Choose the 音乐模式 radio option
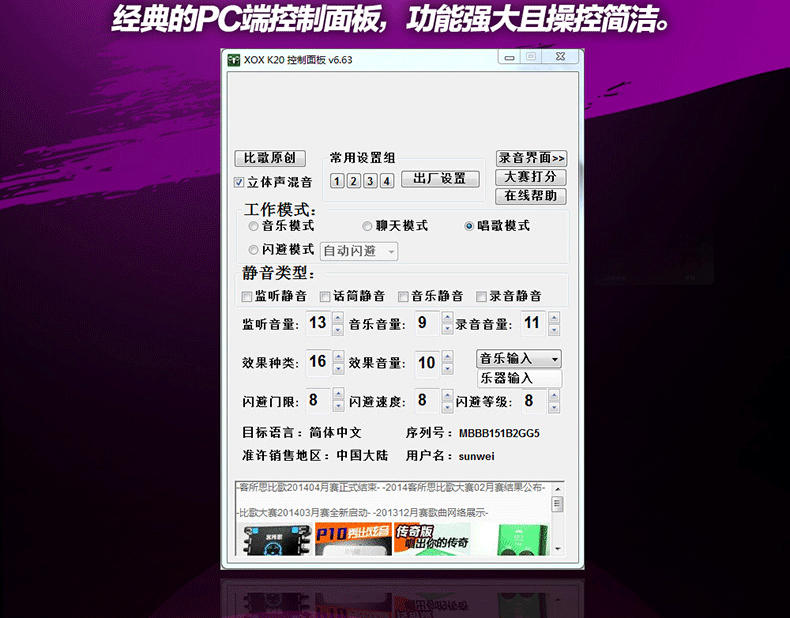The height and width of the screenshot is (618, 790). click(253, 226)
